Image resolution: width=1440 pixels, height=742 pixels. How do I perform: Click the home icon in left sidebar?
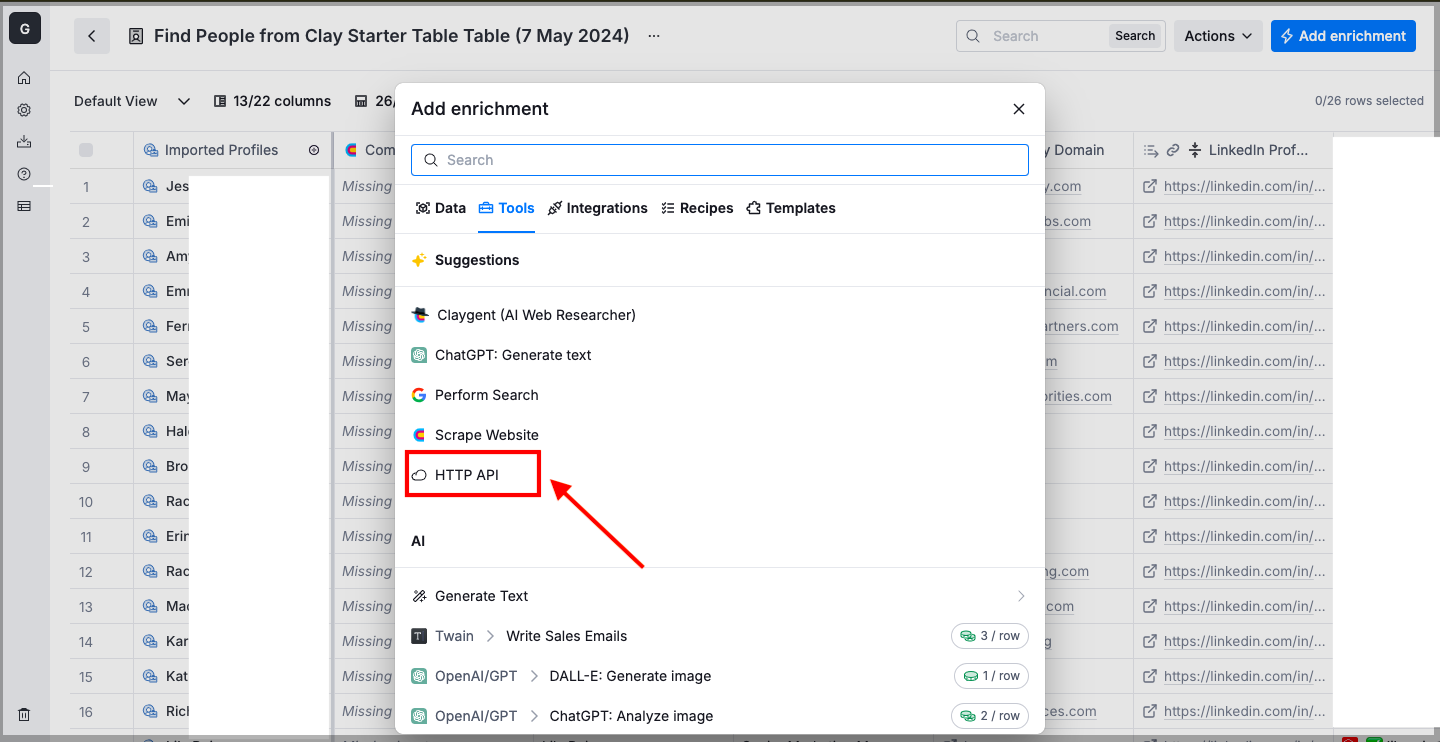24,78
